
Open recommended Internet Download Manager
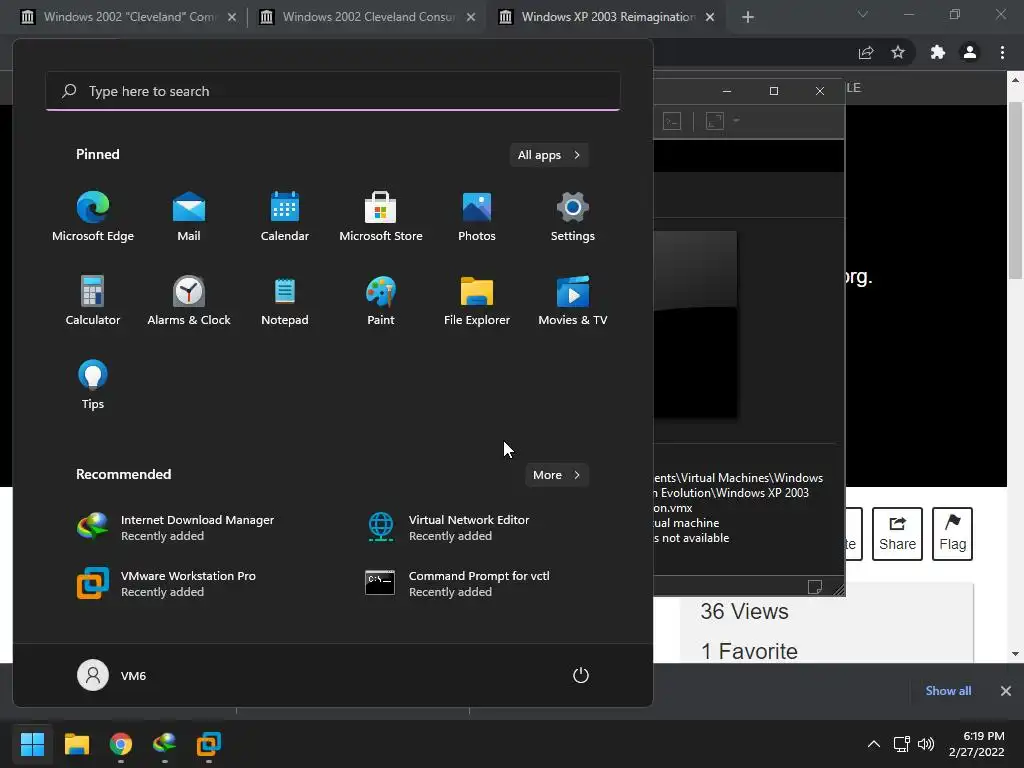pos(176,527)
